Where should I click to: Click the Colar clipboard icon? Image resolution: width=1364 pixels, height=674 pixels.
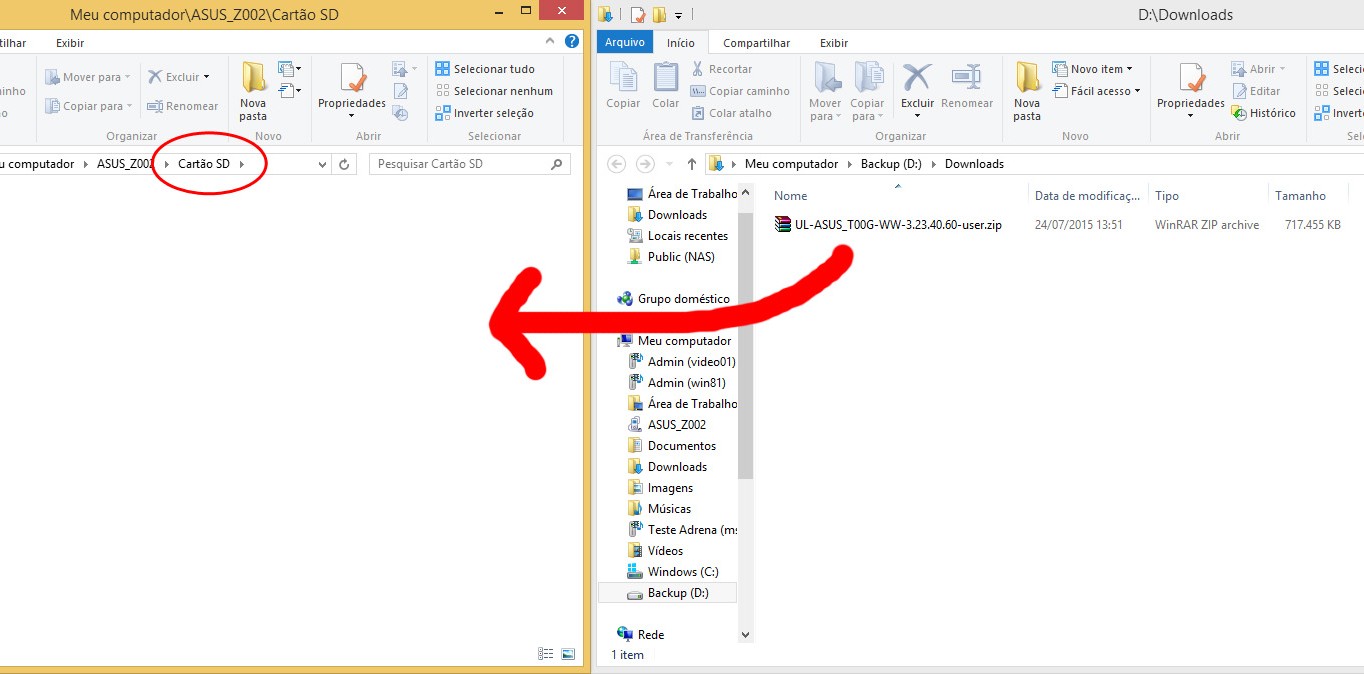665,80
